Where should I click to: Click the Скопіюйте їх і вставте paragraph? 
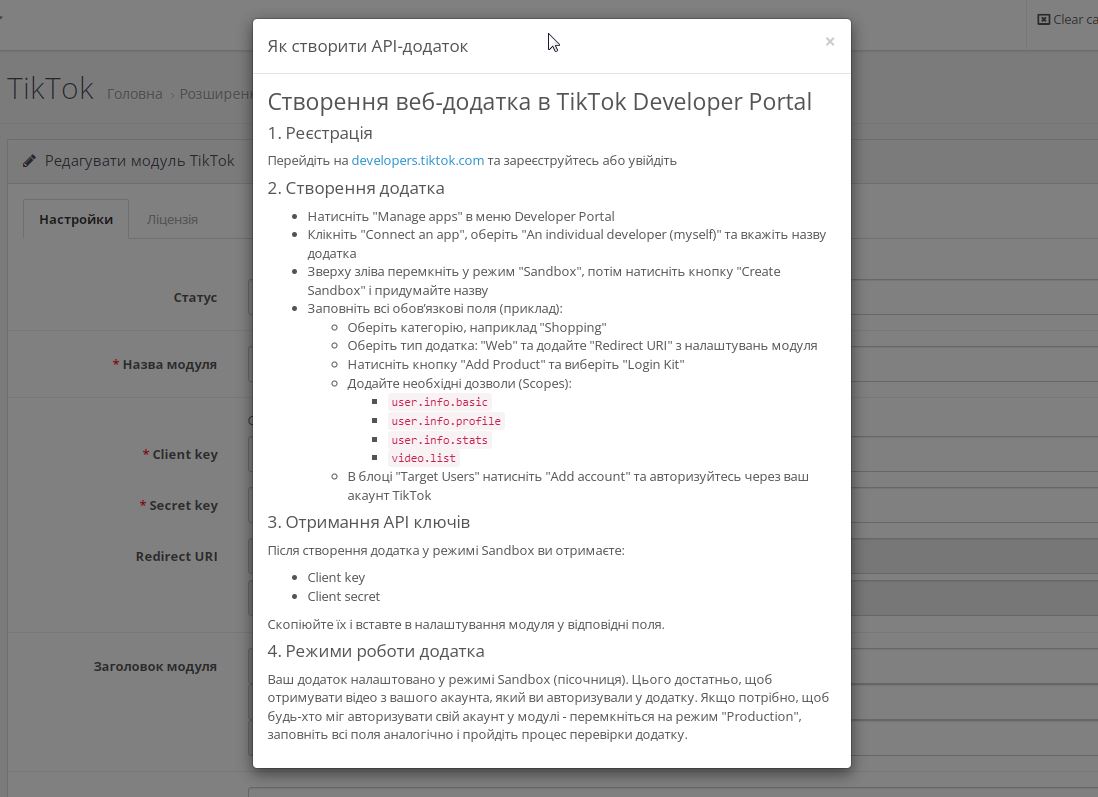click(x=466, y=624)
